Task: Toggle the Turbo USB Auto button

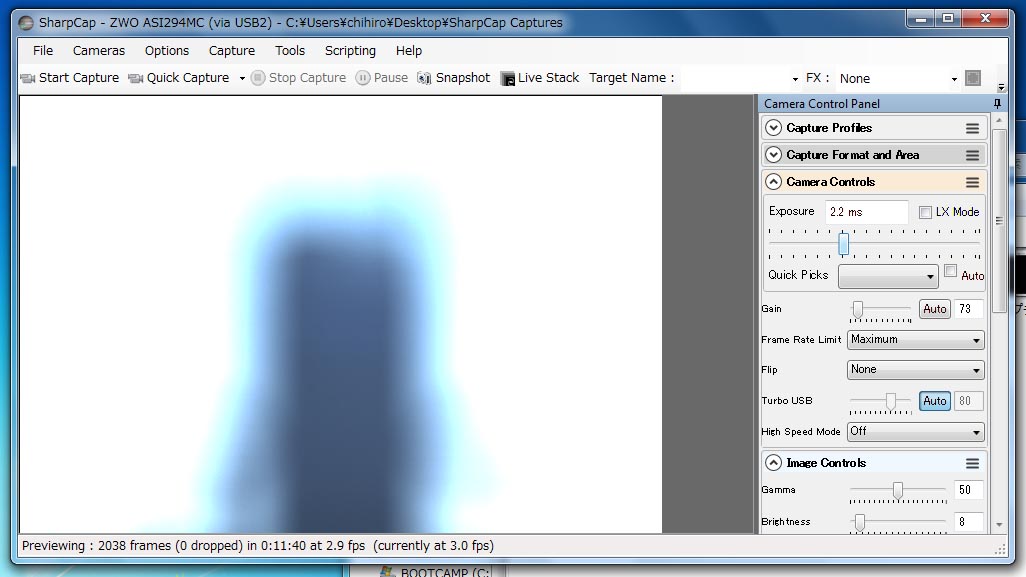Action: (934, 400)
